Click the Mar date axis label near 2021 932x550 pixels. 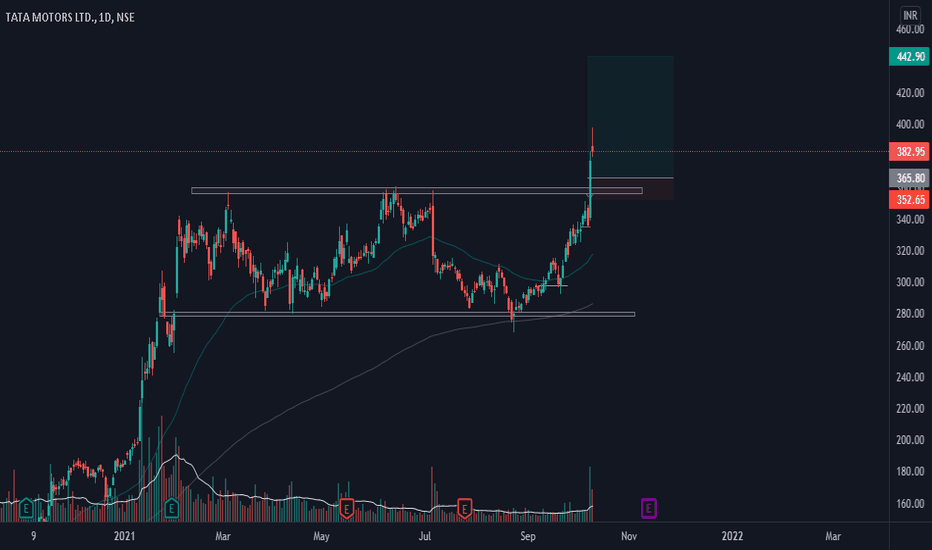coord(222,536)
